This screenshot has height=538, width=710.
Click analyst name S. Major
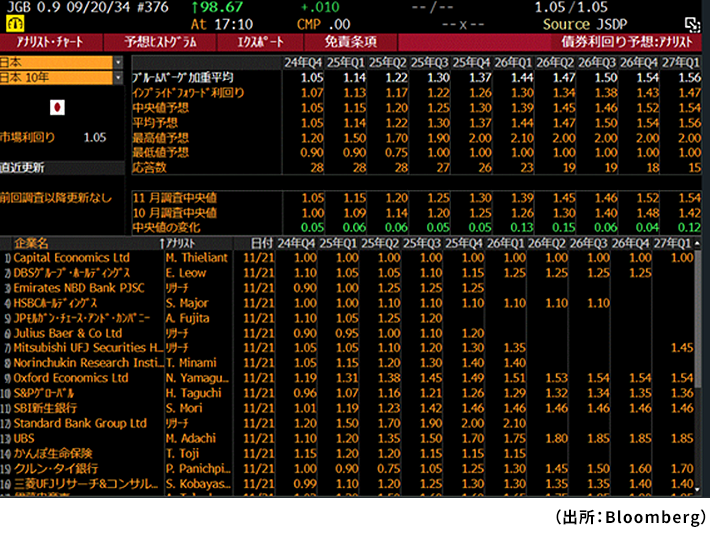187,303
